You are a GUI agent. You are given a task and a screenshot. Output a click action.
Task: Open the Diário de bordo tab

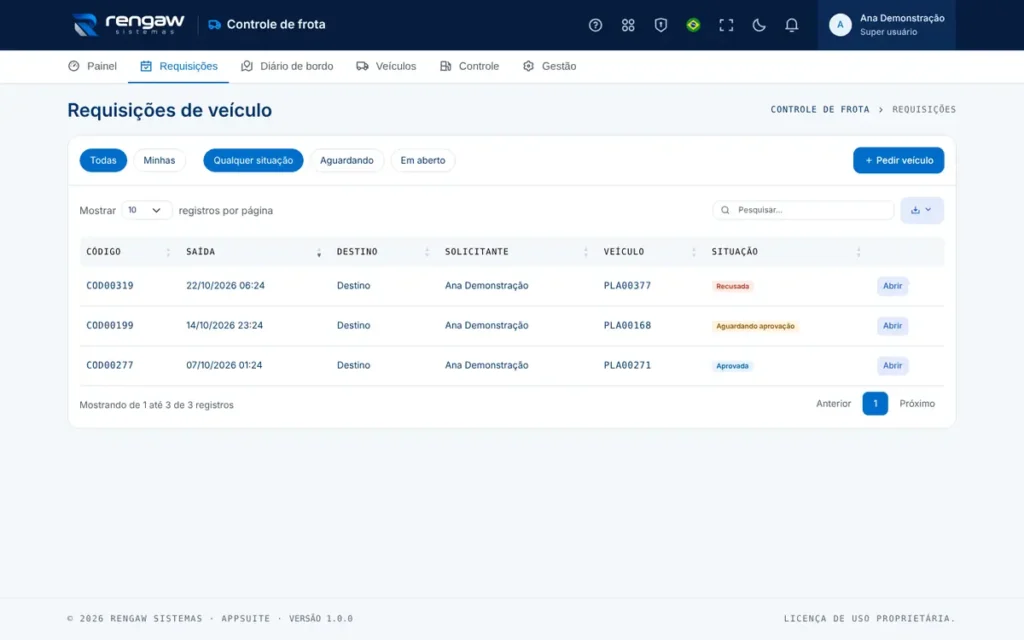click(x=287, y=66)
